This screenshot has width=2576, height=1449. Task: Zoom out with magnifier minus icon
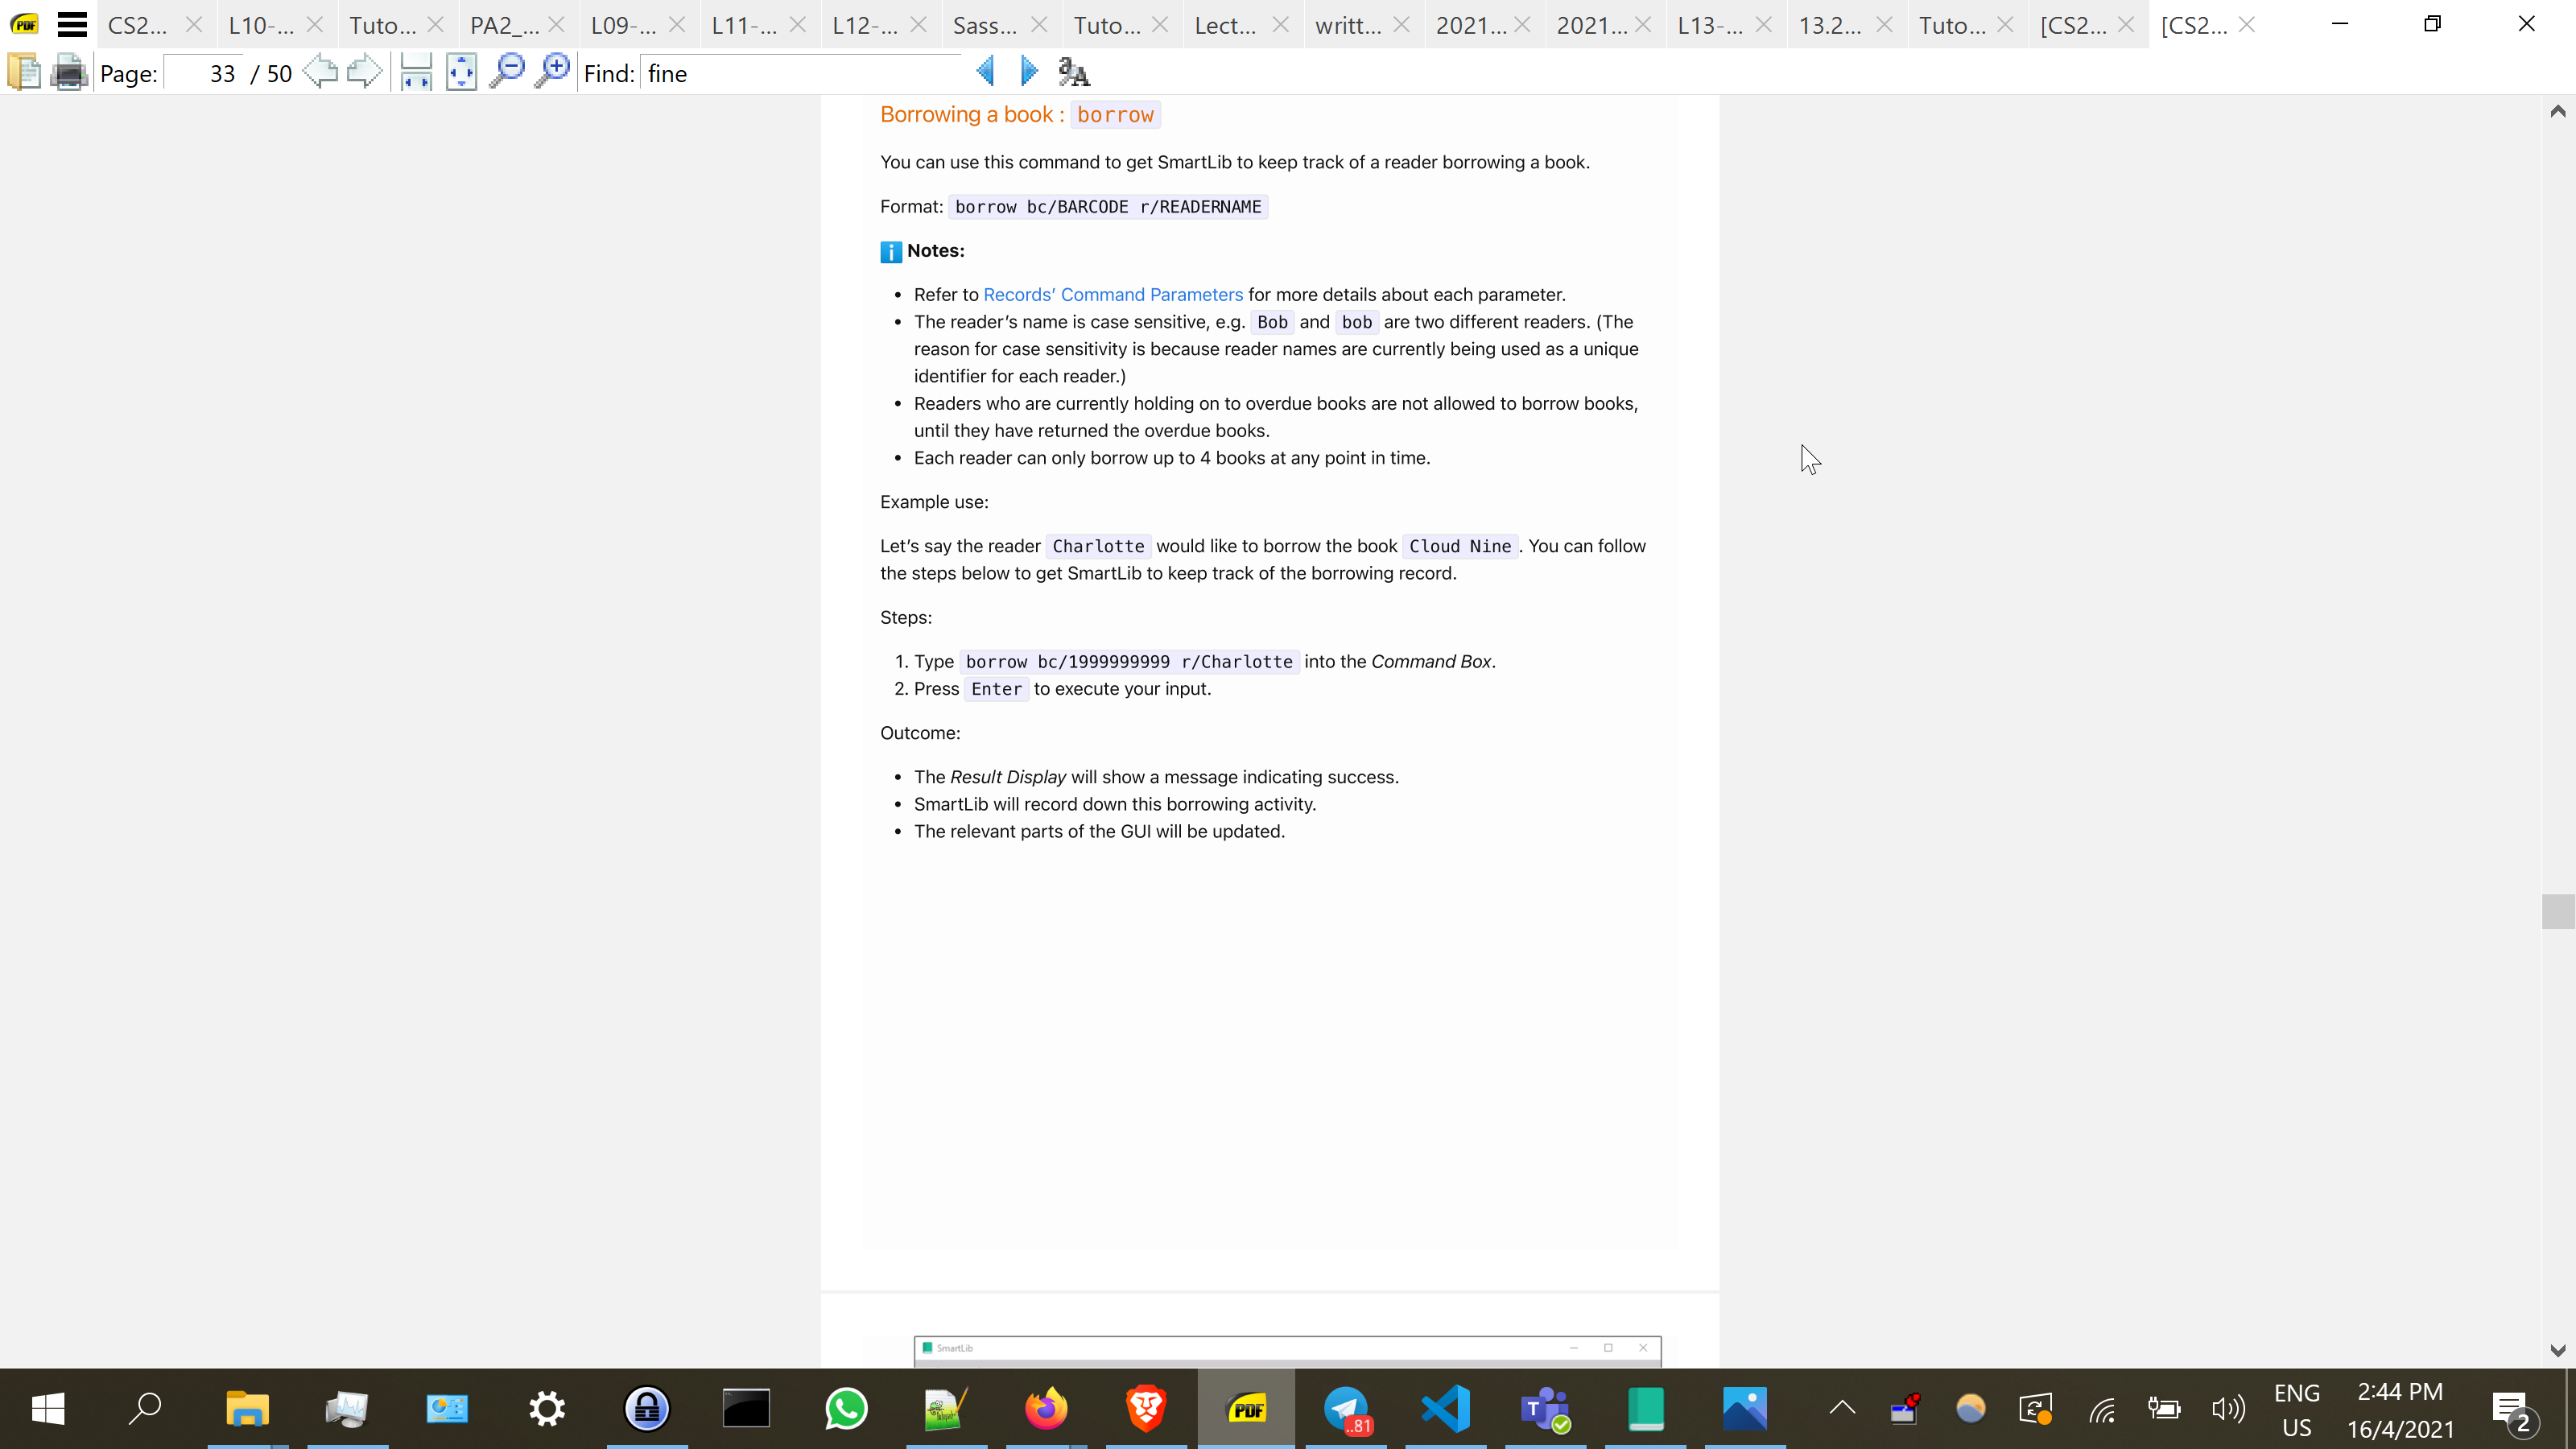coord(507,72)
